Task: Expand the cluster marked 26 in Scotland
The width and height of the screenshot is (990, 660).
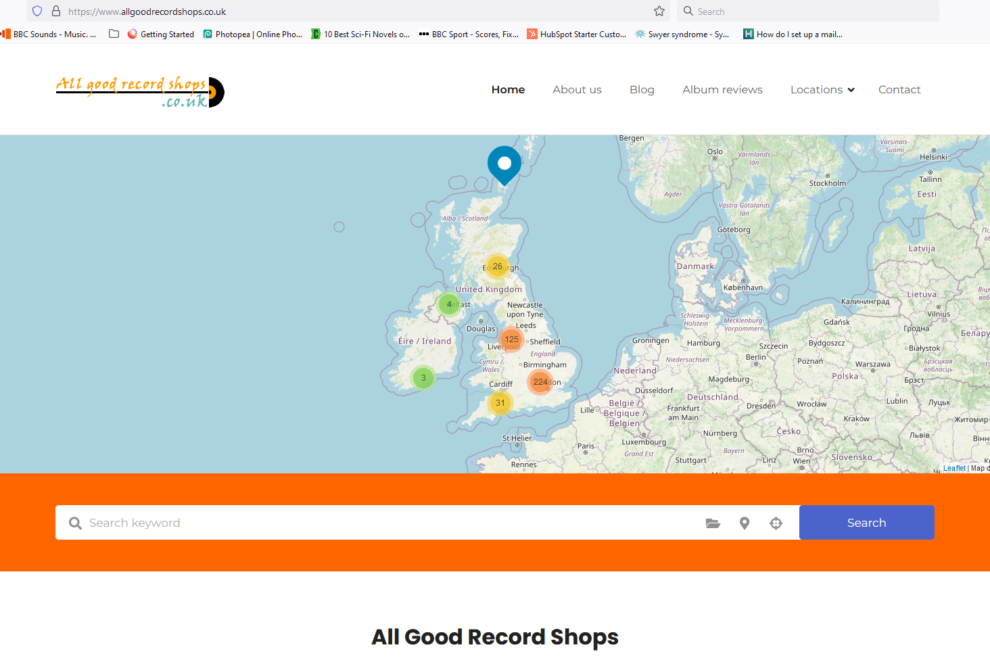Action: [497, 266]
